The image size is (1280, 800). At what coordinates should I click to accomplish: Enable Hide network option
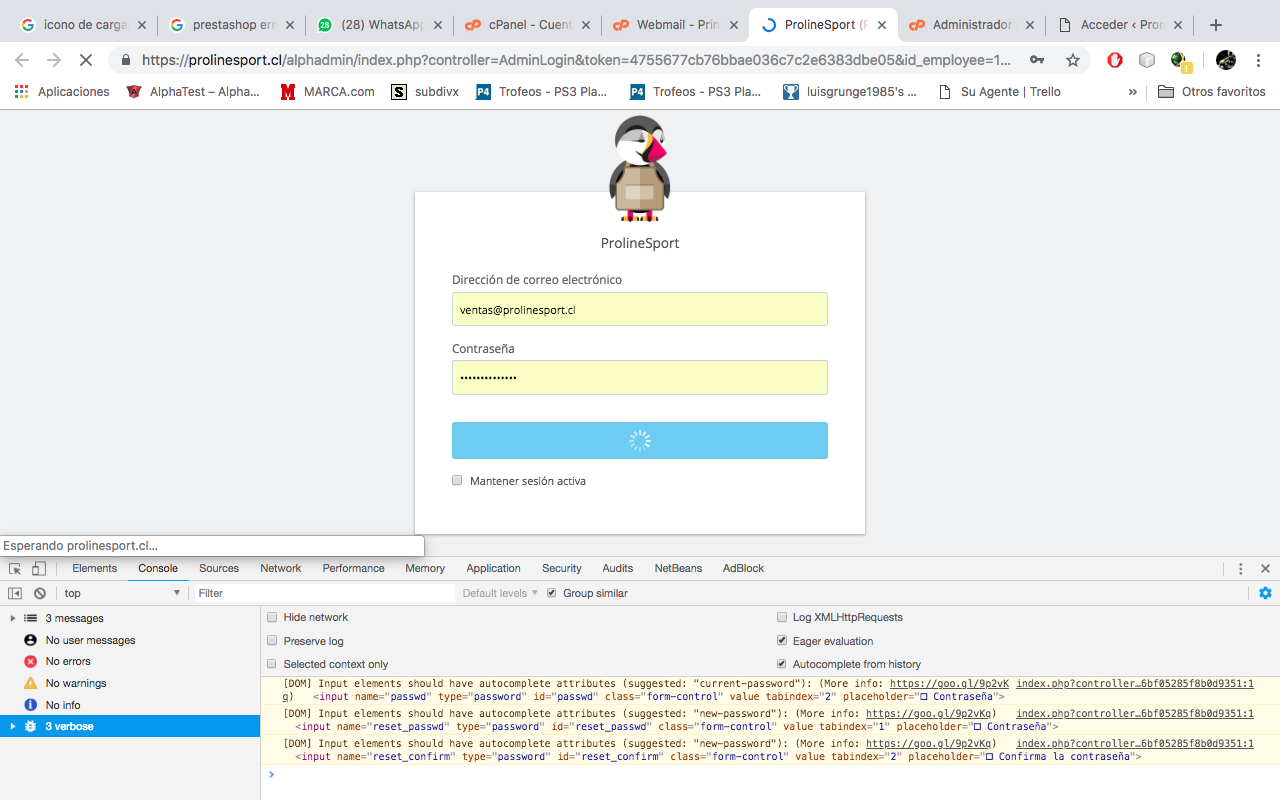[x=272, y=618]
